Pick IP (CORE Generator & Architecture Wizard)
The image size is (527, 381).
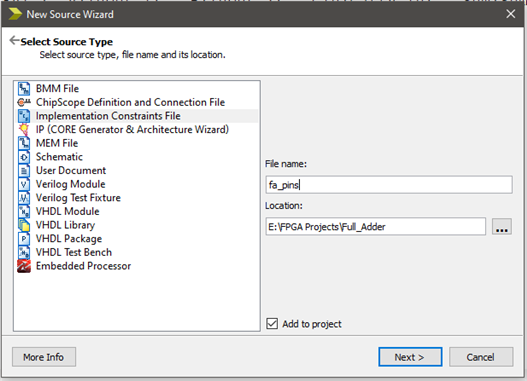(132, 130)
